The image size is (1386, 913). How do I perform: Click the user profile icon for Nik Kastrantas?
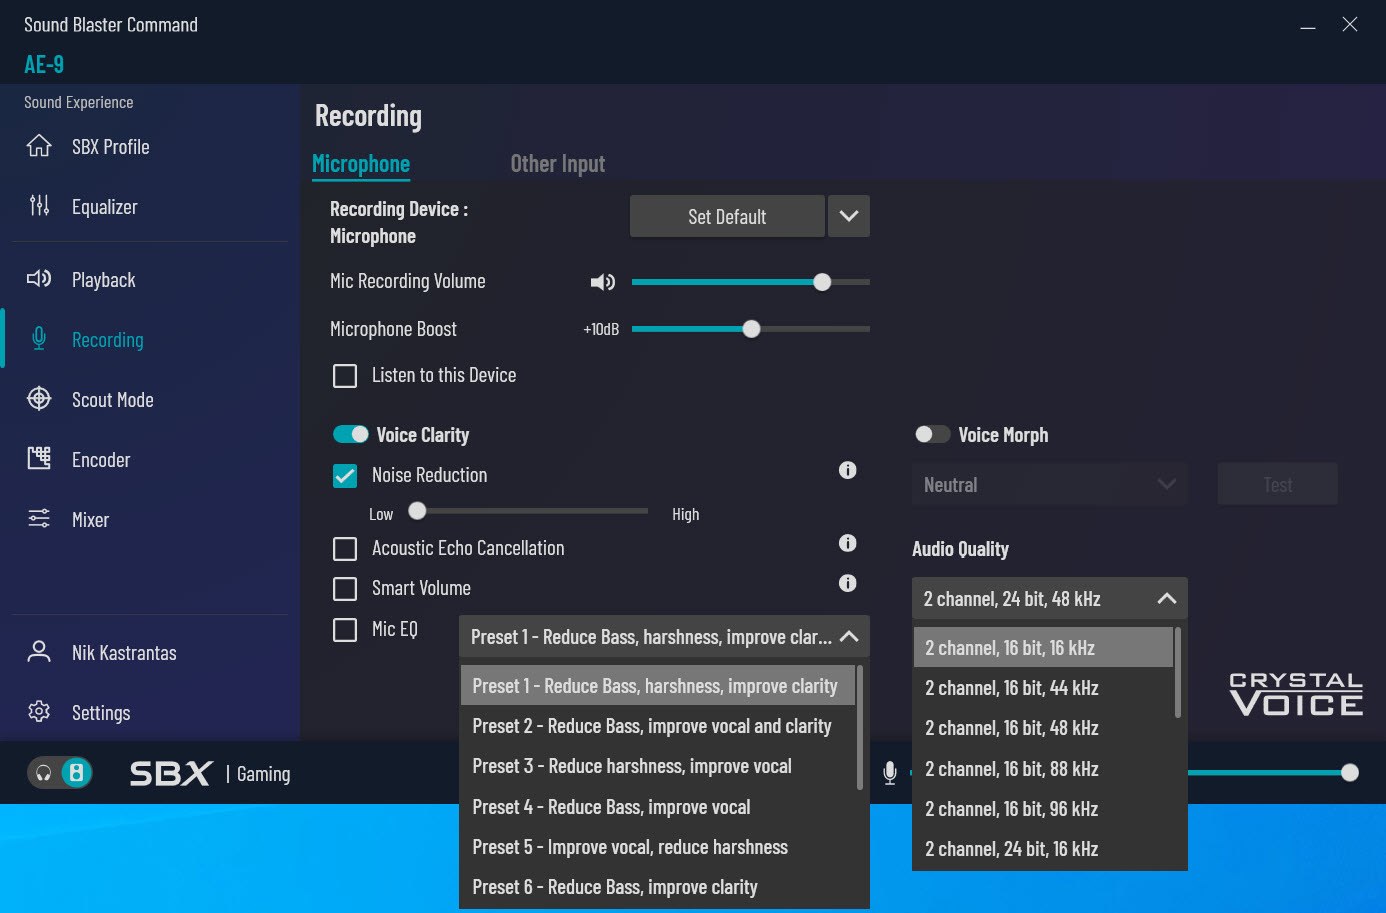click(39, 652)
